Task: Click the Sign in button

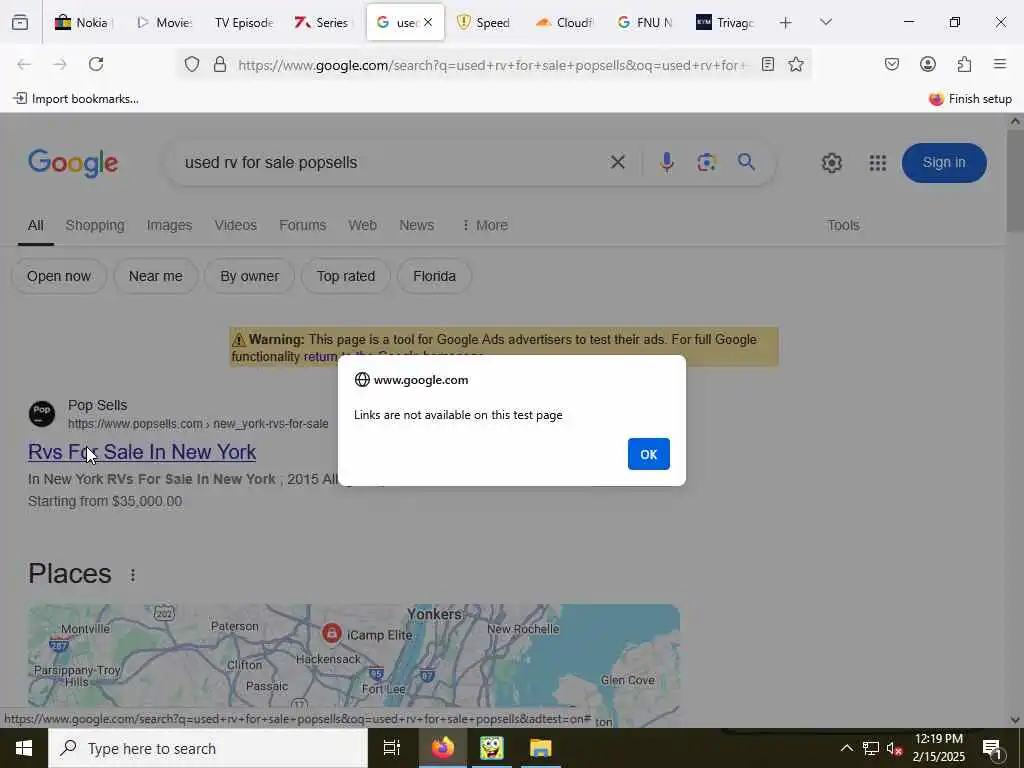Action: click(944, 163)
